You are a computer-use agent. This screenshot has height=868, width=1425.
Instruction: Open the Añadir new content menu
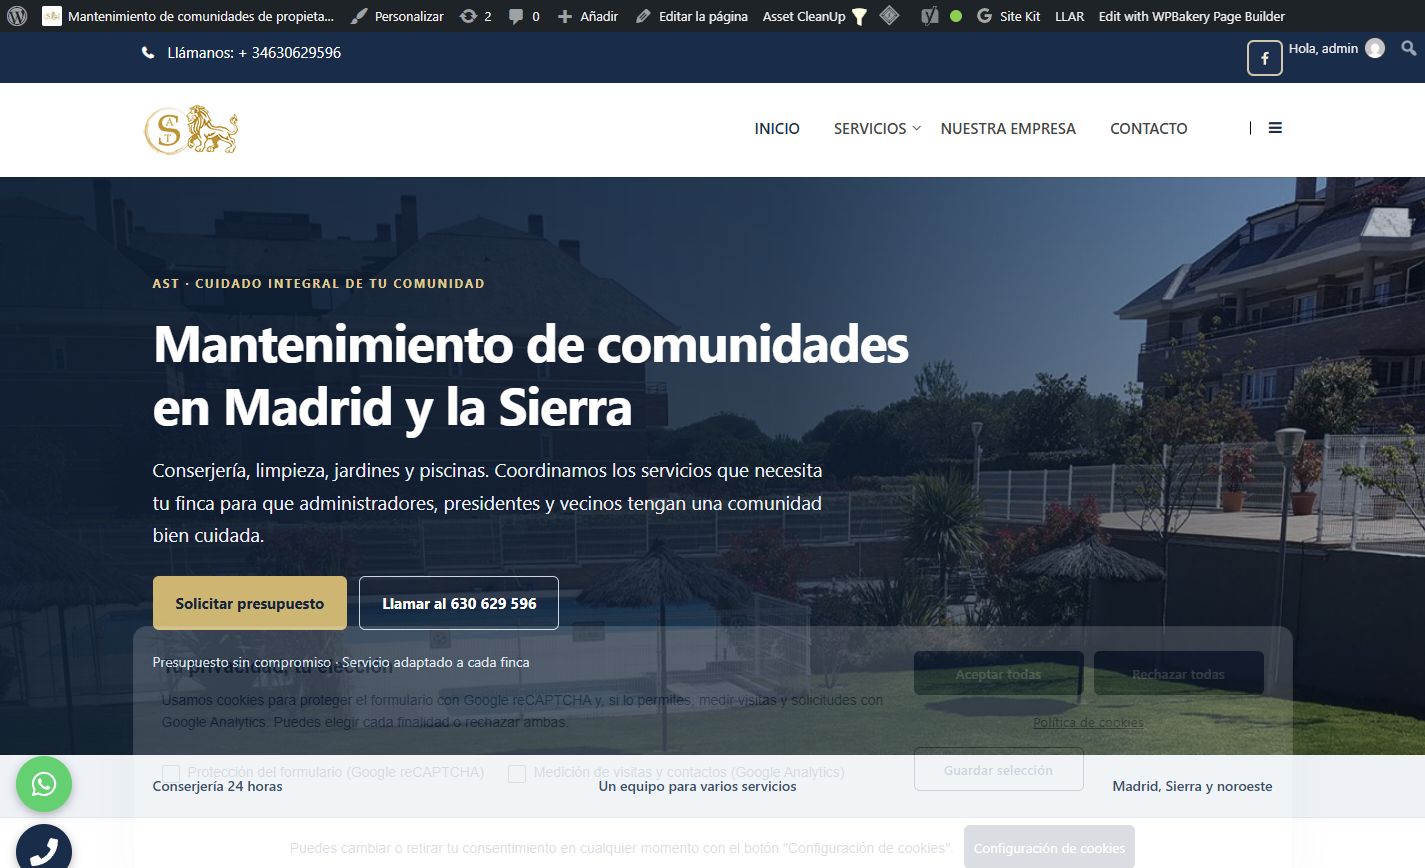click(x=588, y=16)
